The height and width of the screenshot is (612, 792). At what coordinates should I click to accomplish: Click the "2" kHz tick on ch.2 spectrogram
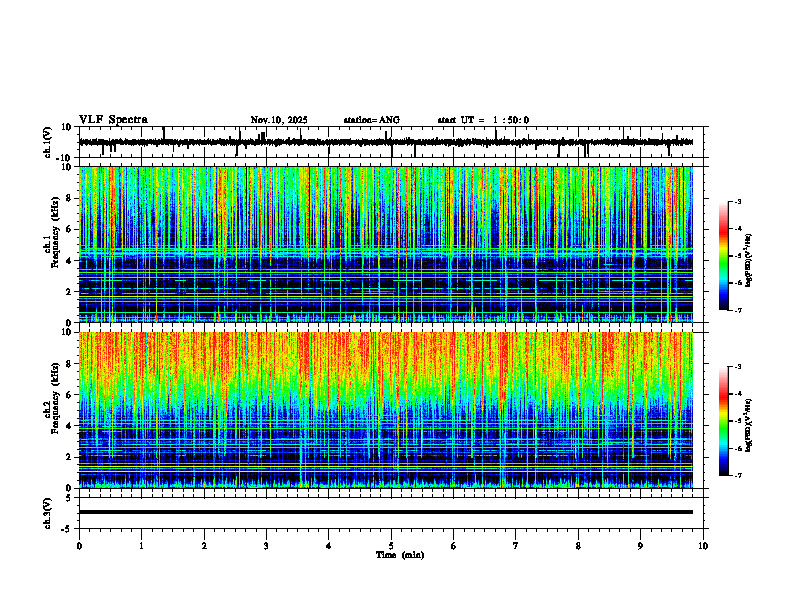pos(70,457)
